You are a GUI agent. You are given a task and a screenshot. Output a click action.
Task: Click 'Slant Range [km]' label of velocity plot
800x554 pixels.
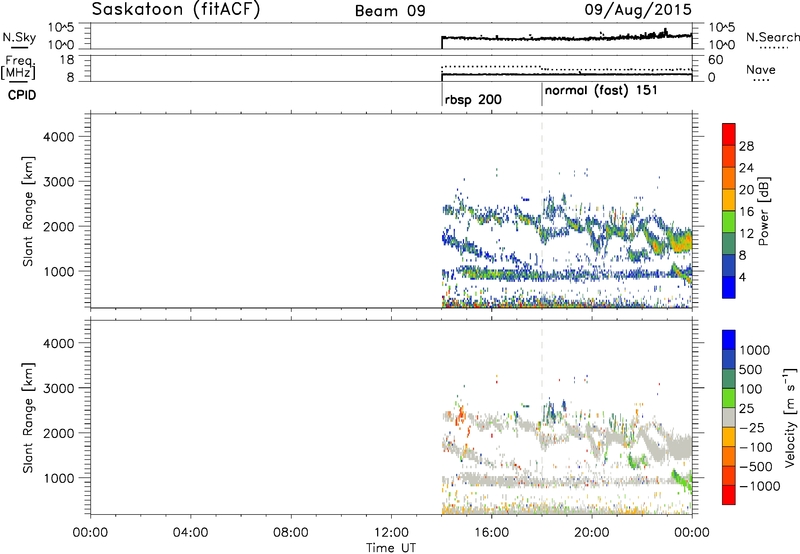28,417
